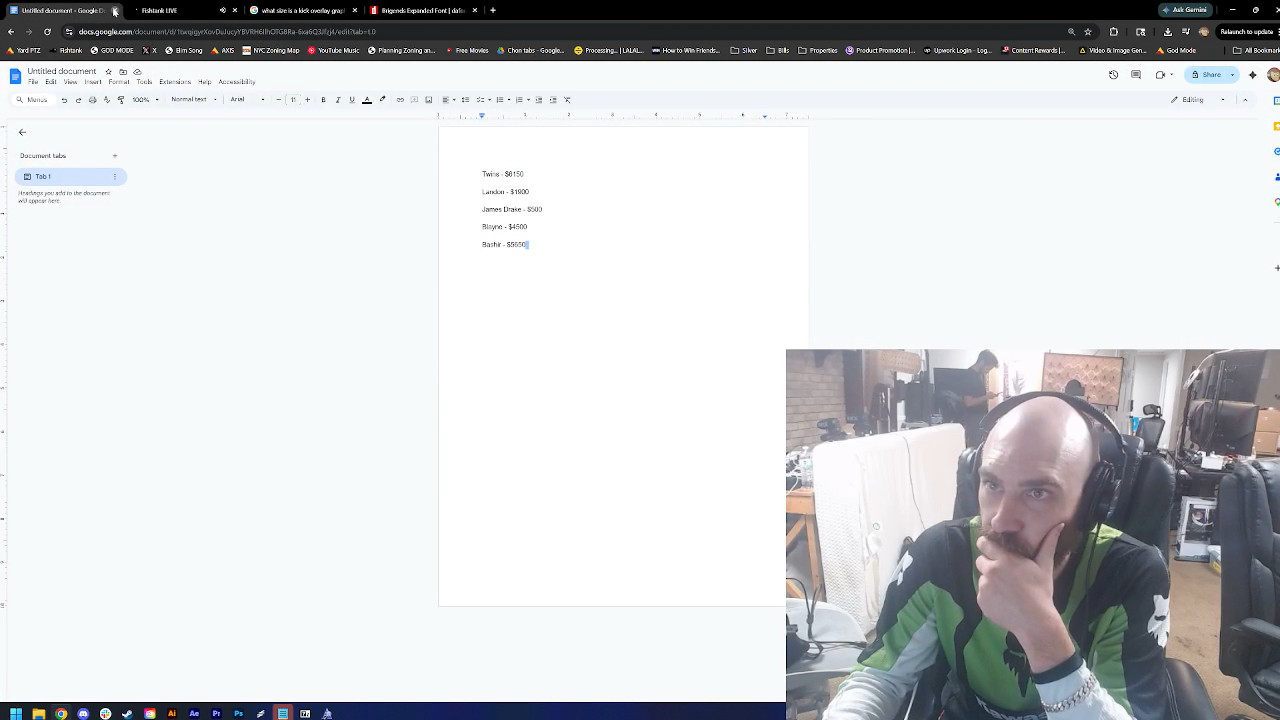Open the Google Docs home logo
The height and width of the screenshot is (720, 1280).
[15, 76]
